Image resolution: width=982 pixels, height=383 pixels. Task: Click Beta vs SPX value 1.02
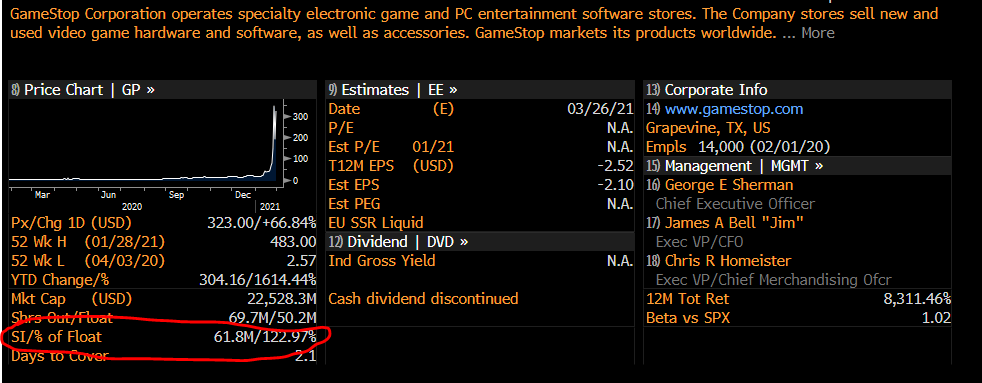coord(936,318)
